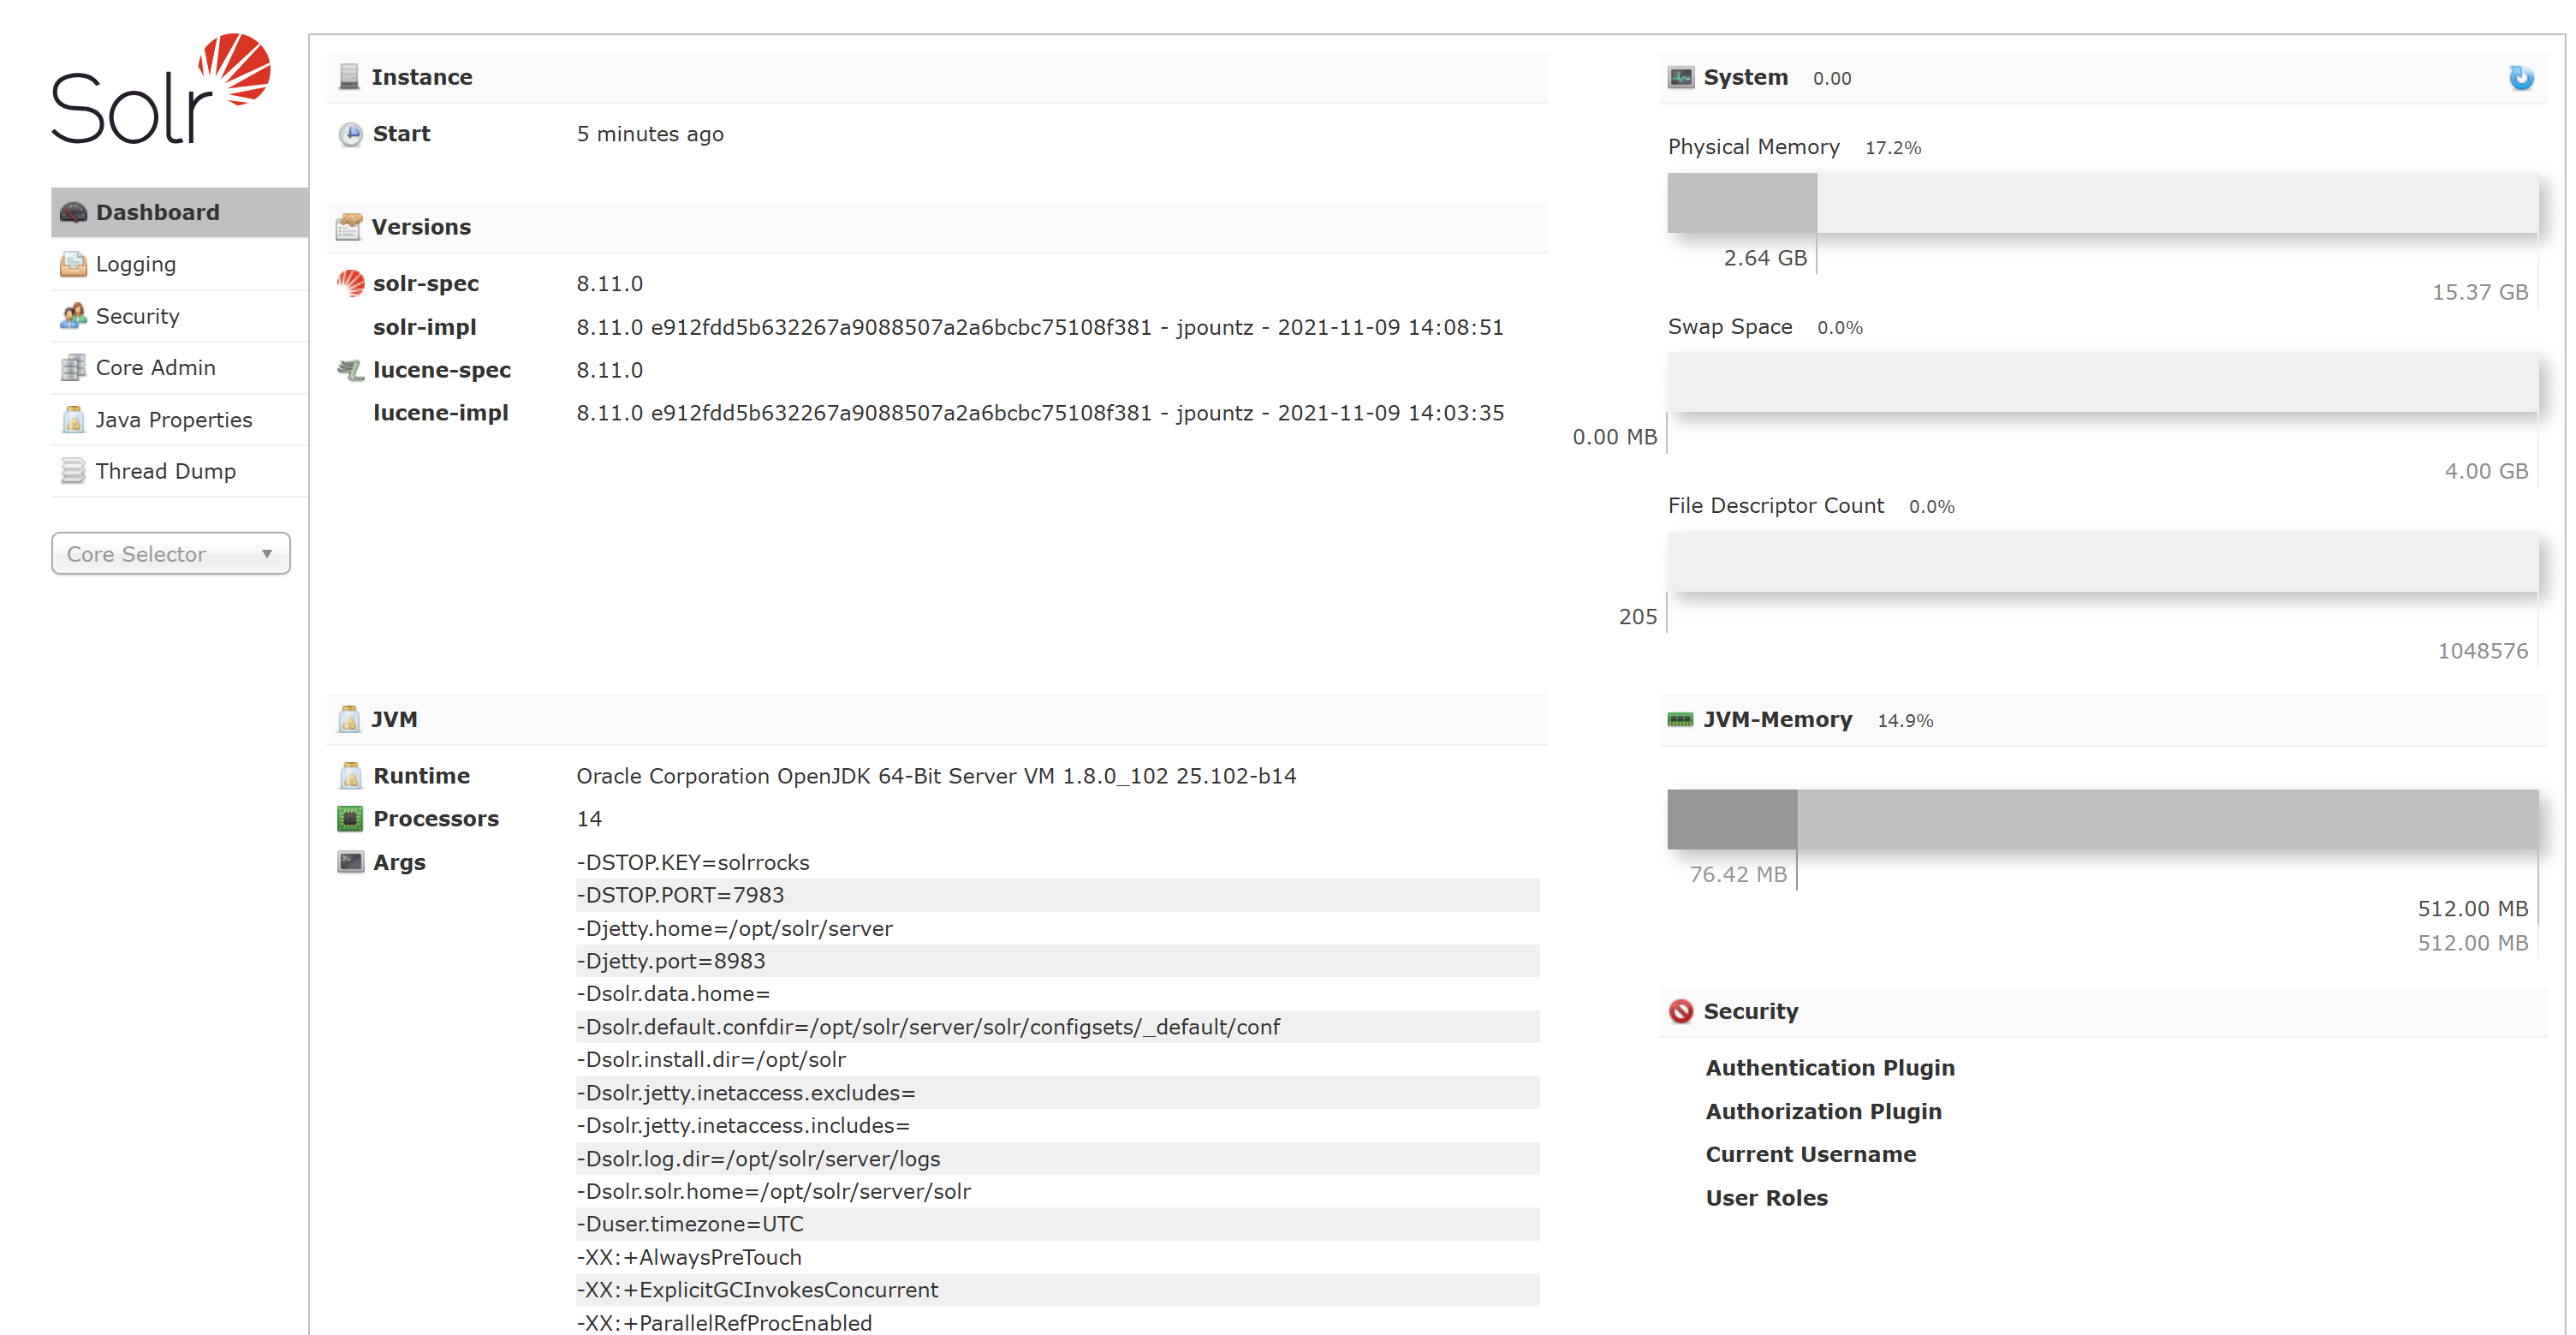Open the Thread Dump page
Image resolution: width=2576 pixels, height=1335 pixels.
pos(179,471)
